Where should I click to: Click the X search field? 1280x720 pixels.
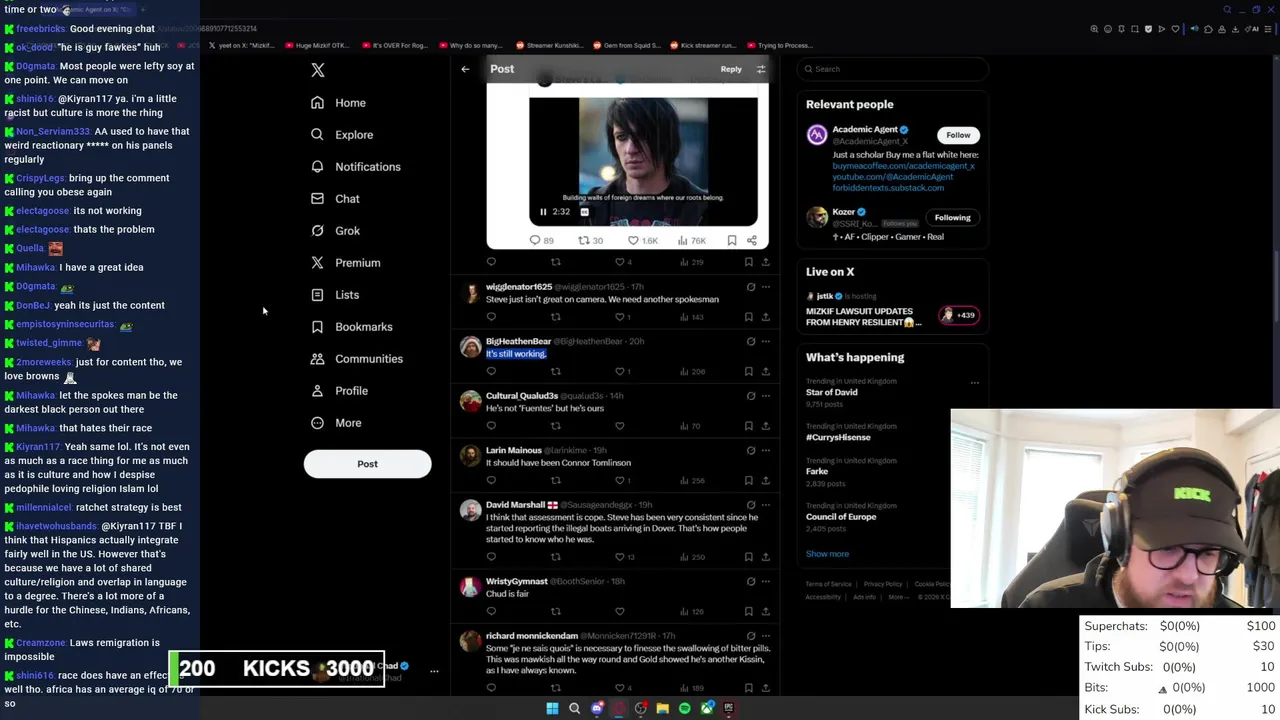pos(893,69)
